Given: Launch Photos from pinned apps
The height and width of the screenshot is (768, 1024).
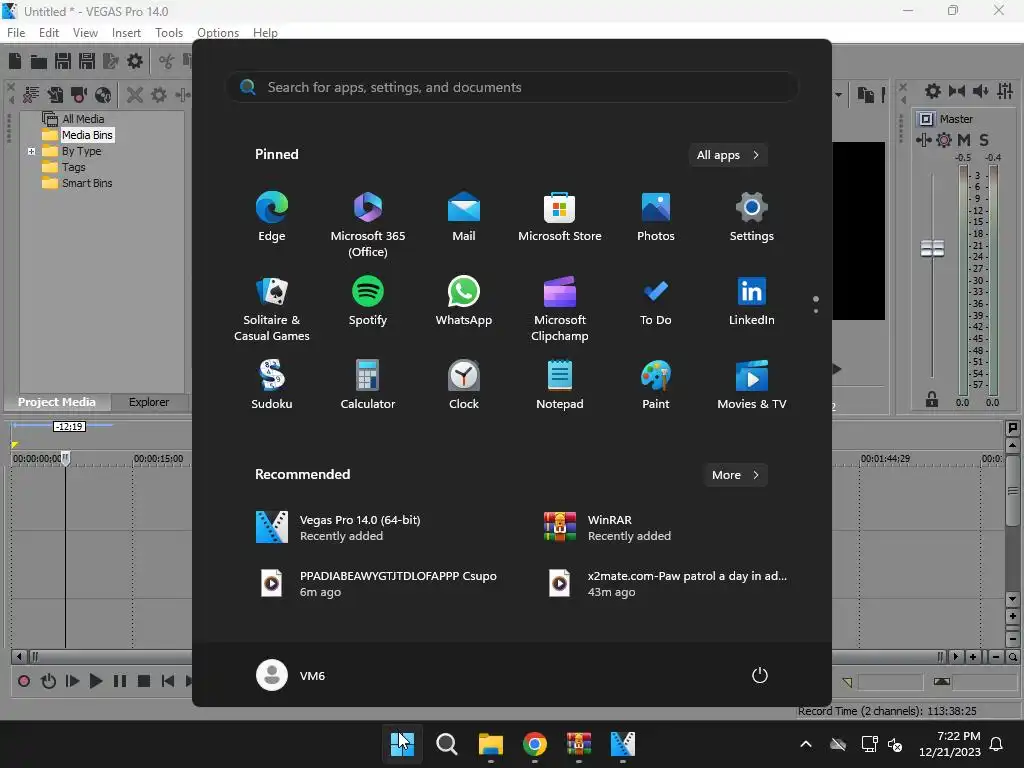Looking at the screenshot, I should (x=656, y=217).
